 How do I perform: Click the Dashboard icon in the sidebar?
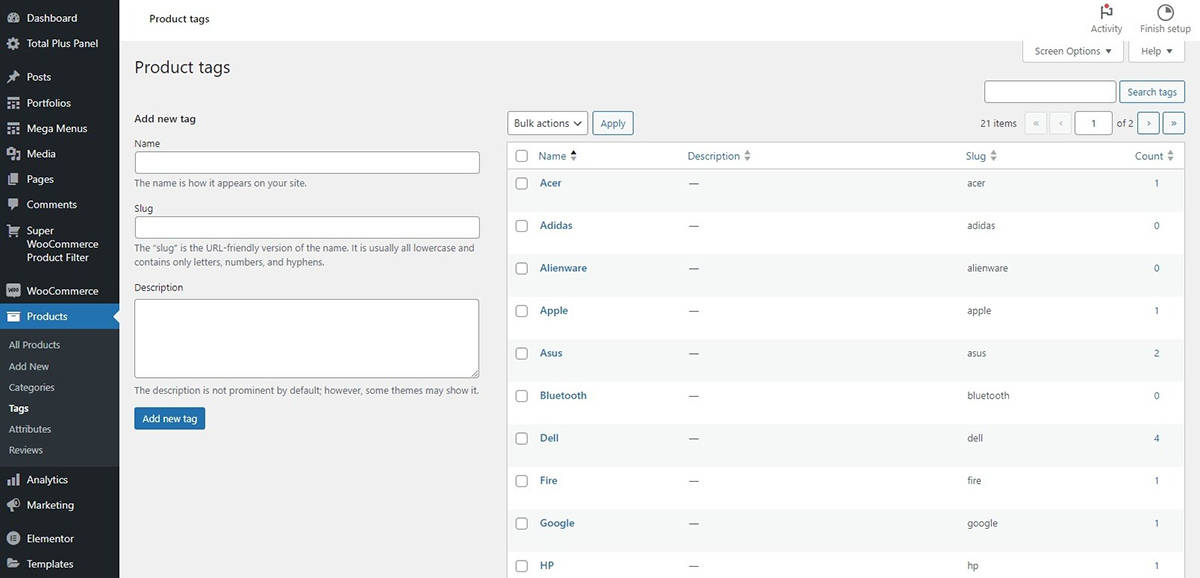pos(13,18)
